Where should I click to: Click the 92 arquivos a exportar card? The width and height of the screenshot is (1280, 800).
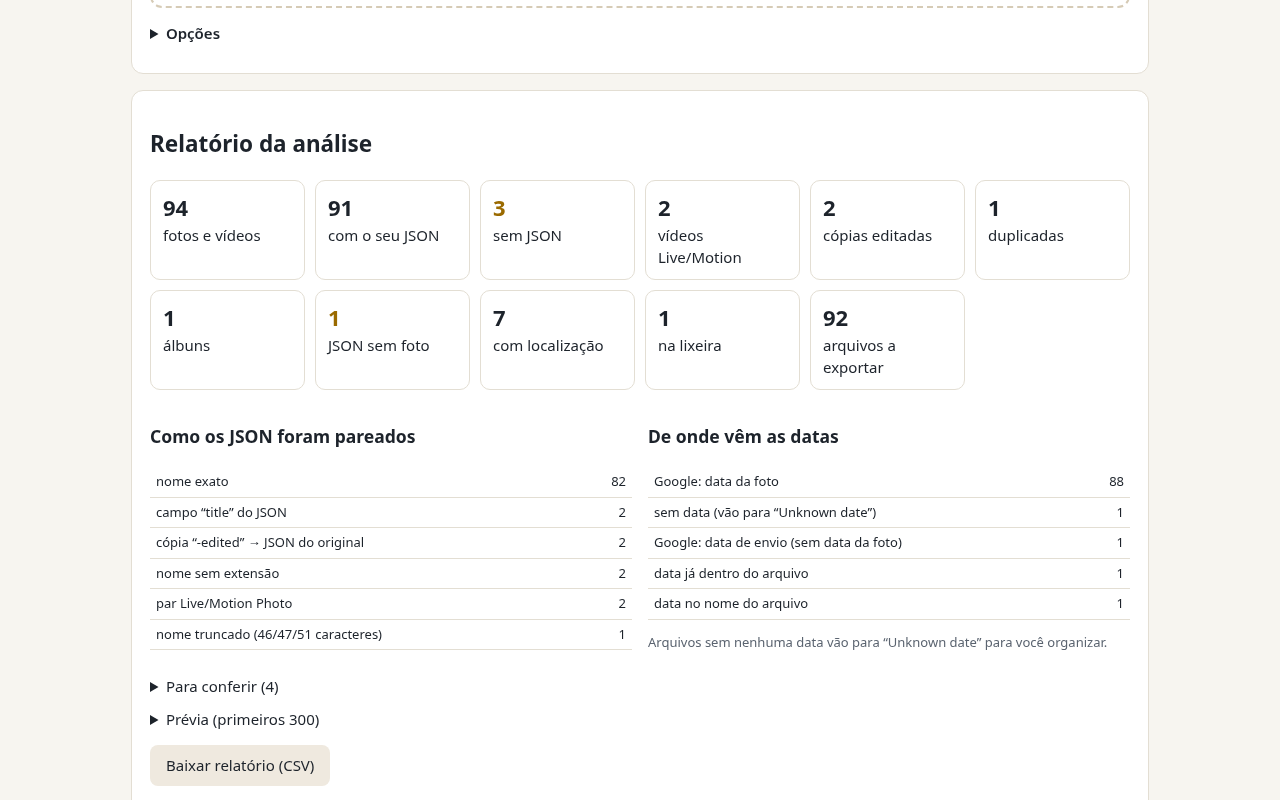(x=887, y=340)
